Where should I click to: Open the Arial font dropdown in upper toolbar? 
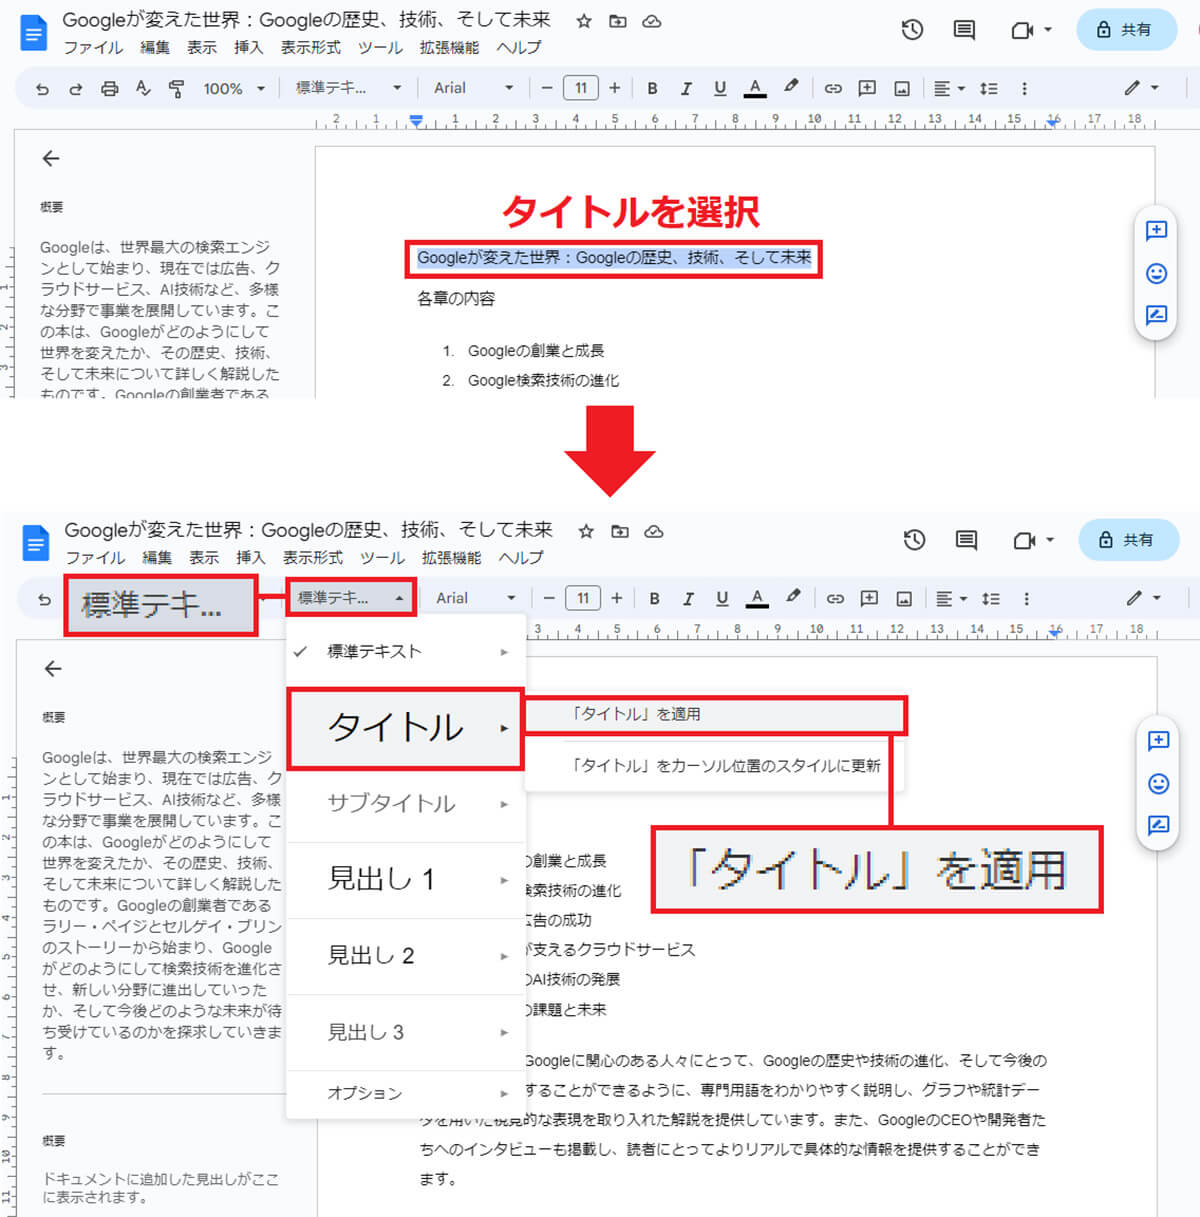[x=473, y=88]
